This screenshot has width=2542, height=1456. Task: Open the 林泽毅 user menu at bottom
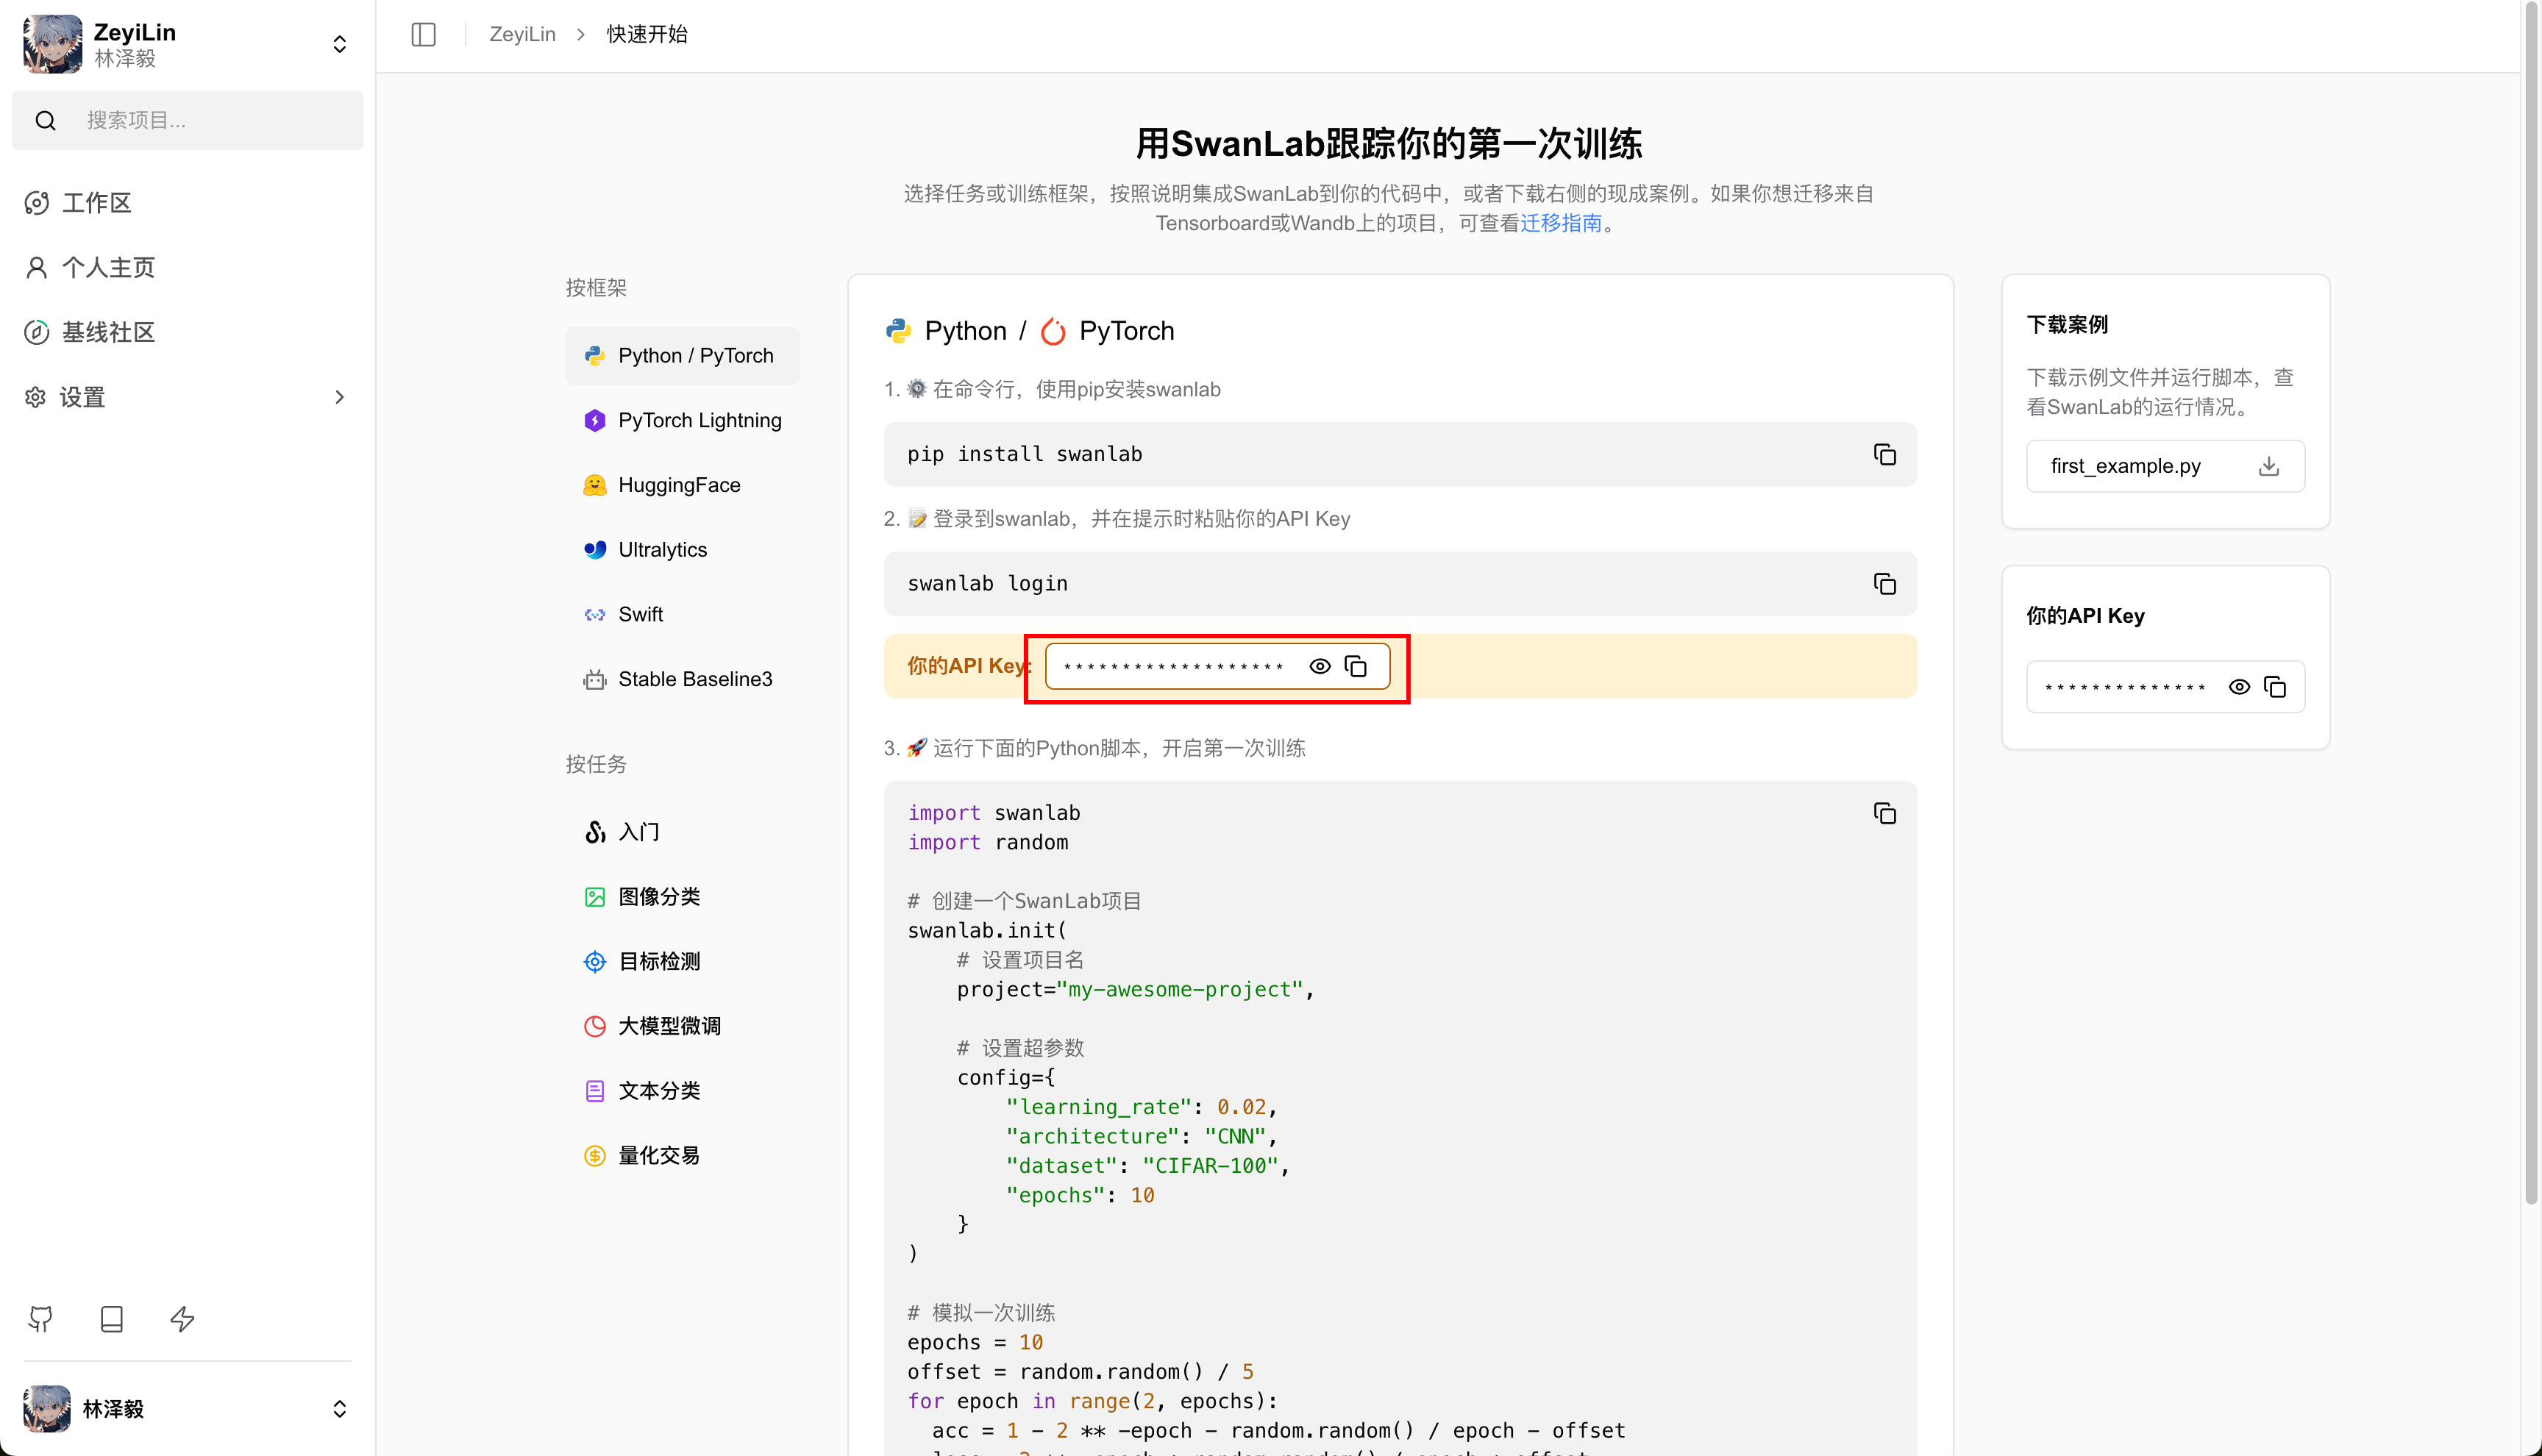click(x=339, y=1409)
